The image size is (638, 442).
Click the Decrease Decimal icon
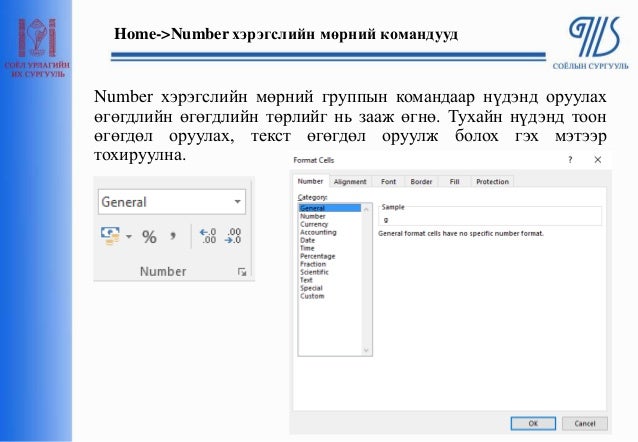click(232, 237)
